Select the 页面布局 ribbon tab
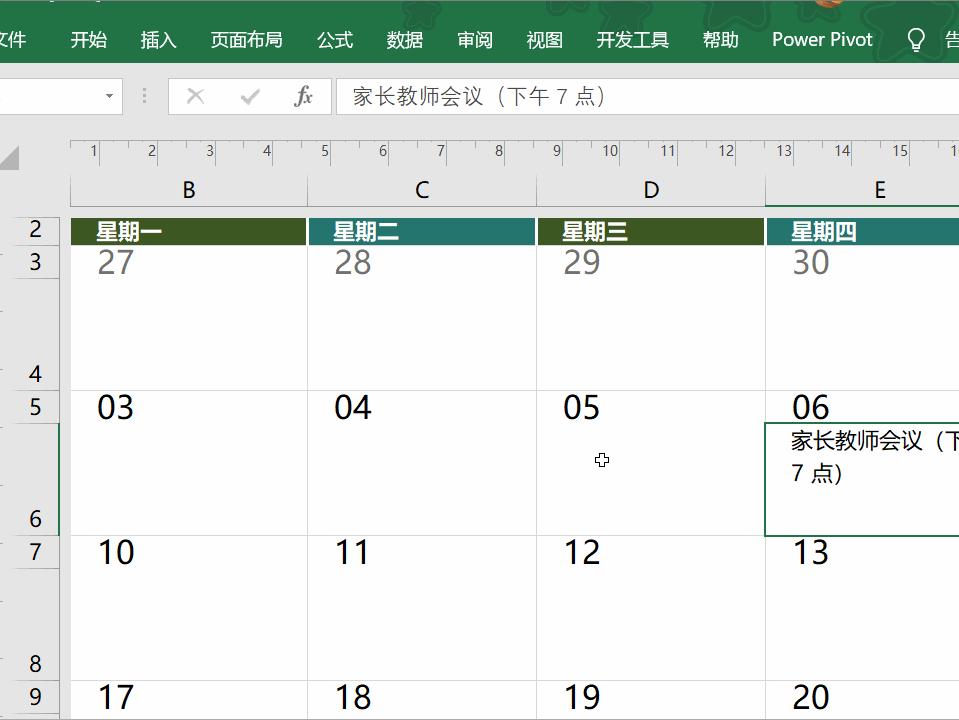 [245, 39]
